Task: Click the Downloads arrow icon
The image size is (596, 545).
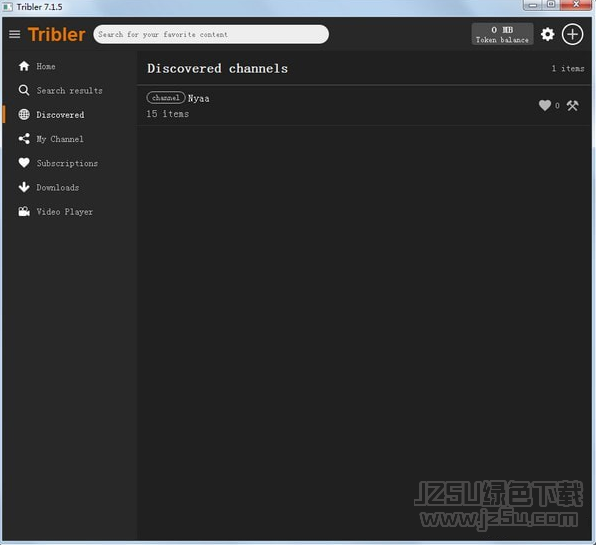Action: (24, 187)
